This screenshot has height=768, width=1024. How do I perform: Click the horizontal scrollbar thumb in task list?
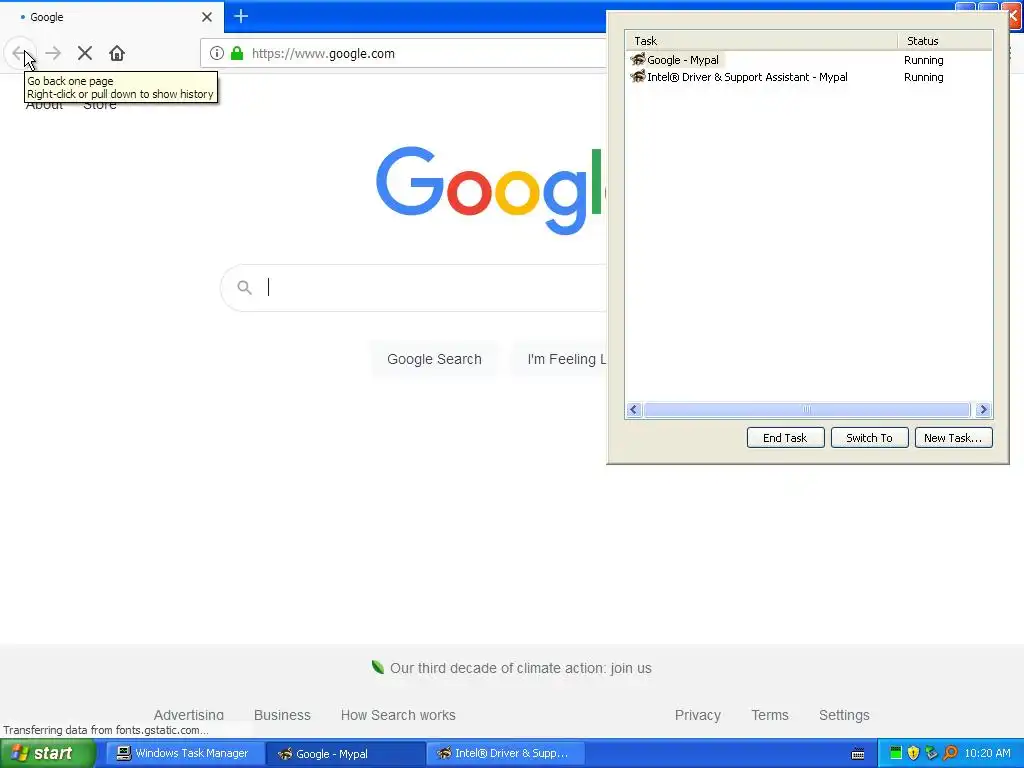tap(807, 409)
